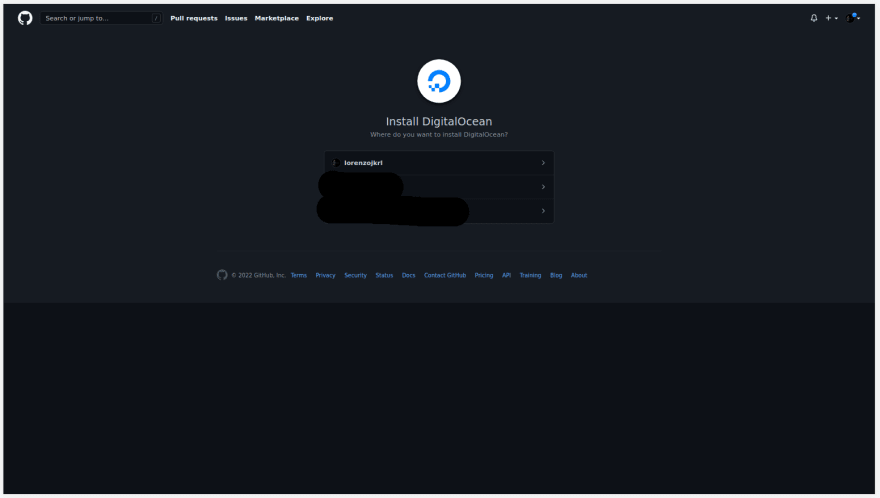The height and width of the screenshot is (498, 880).
Task: Open Pull requests in the top navigation
Action: pyautogui.click(x=194, y=19)
